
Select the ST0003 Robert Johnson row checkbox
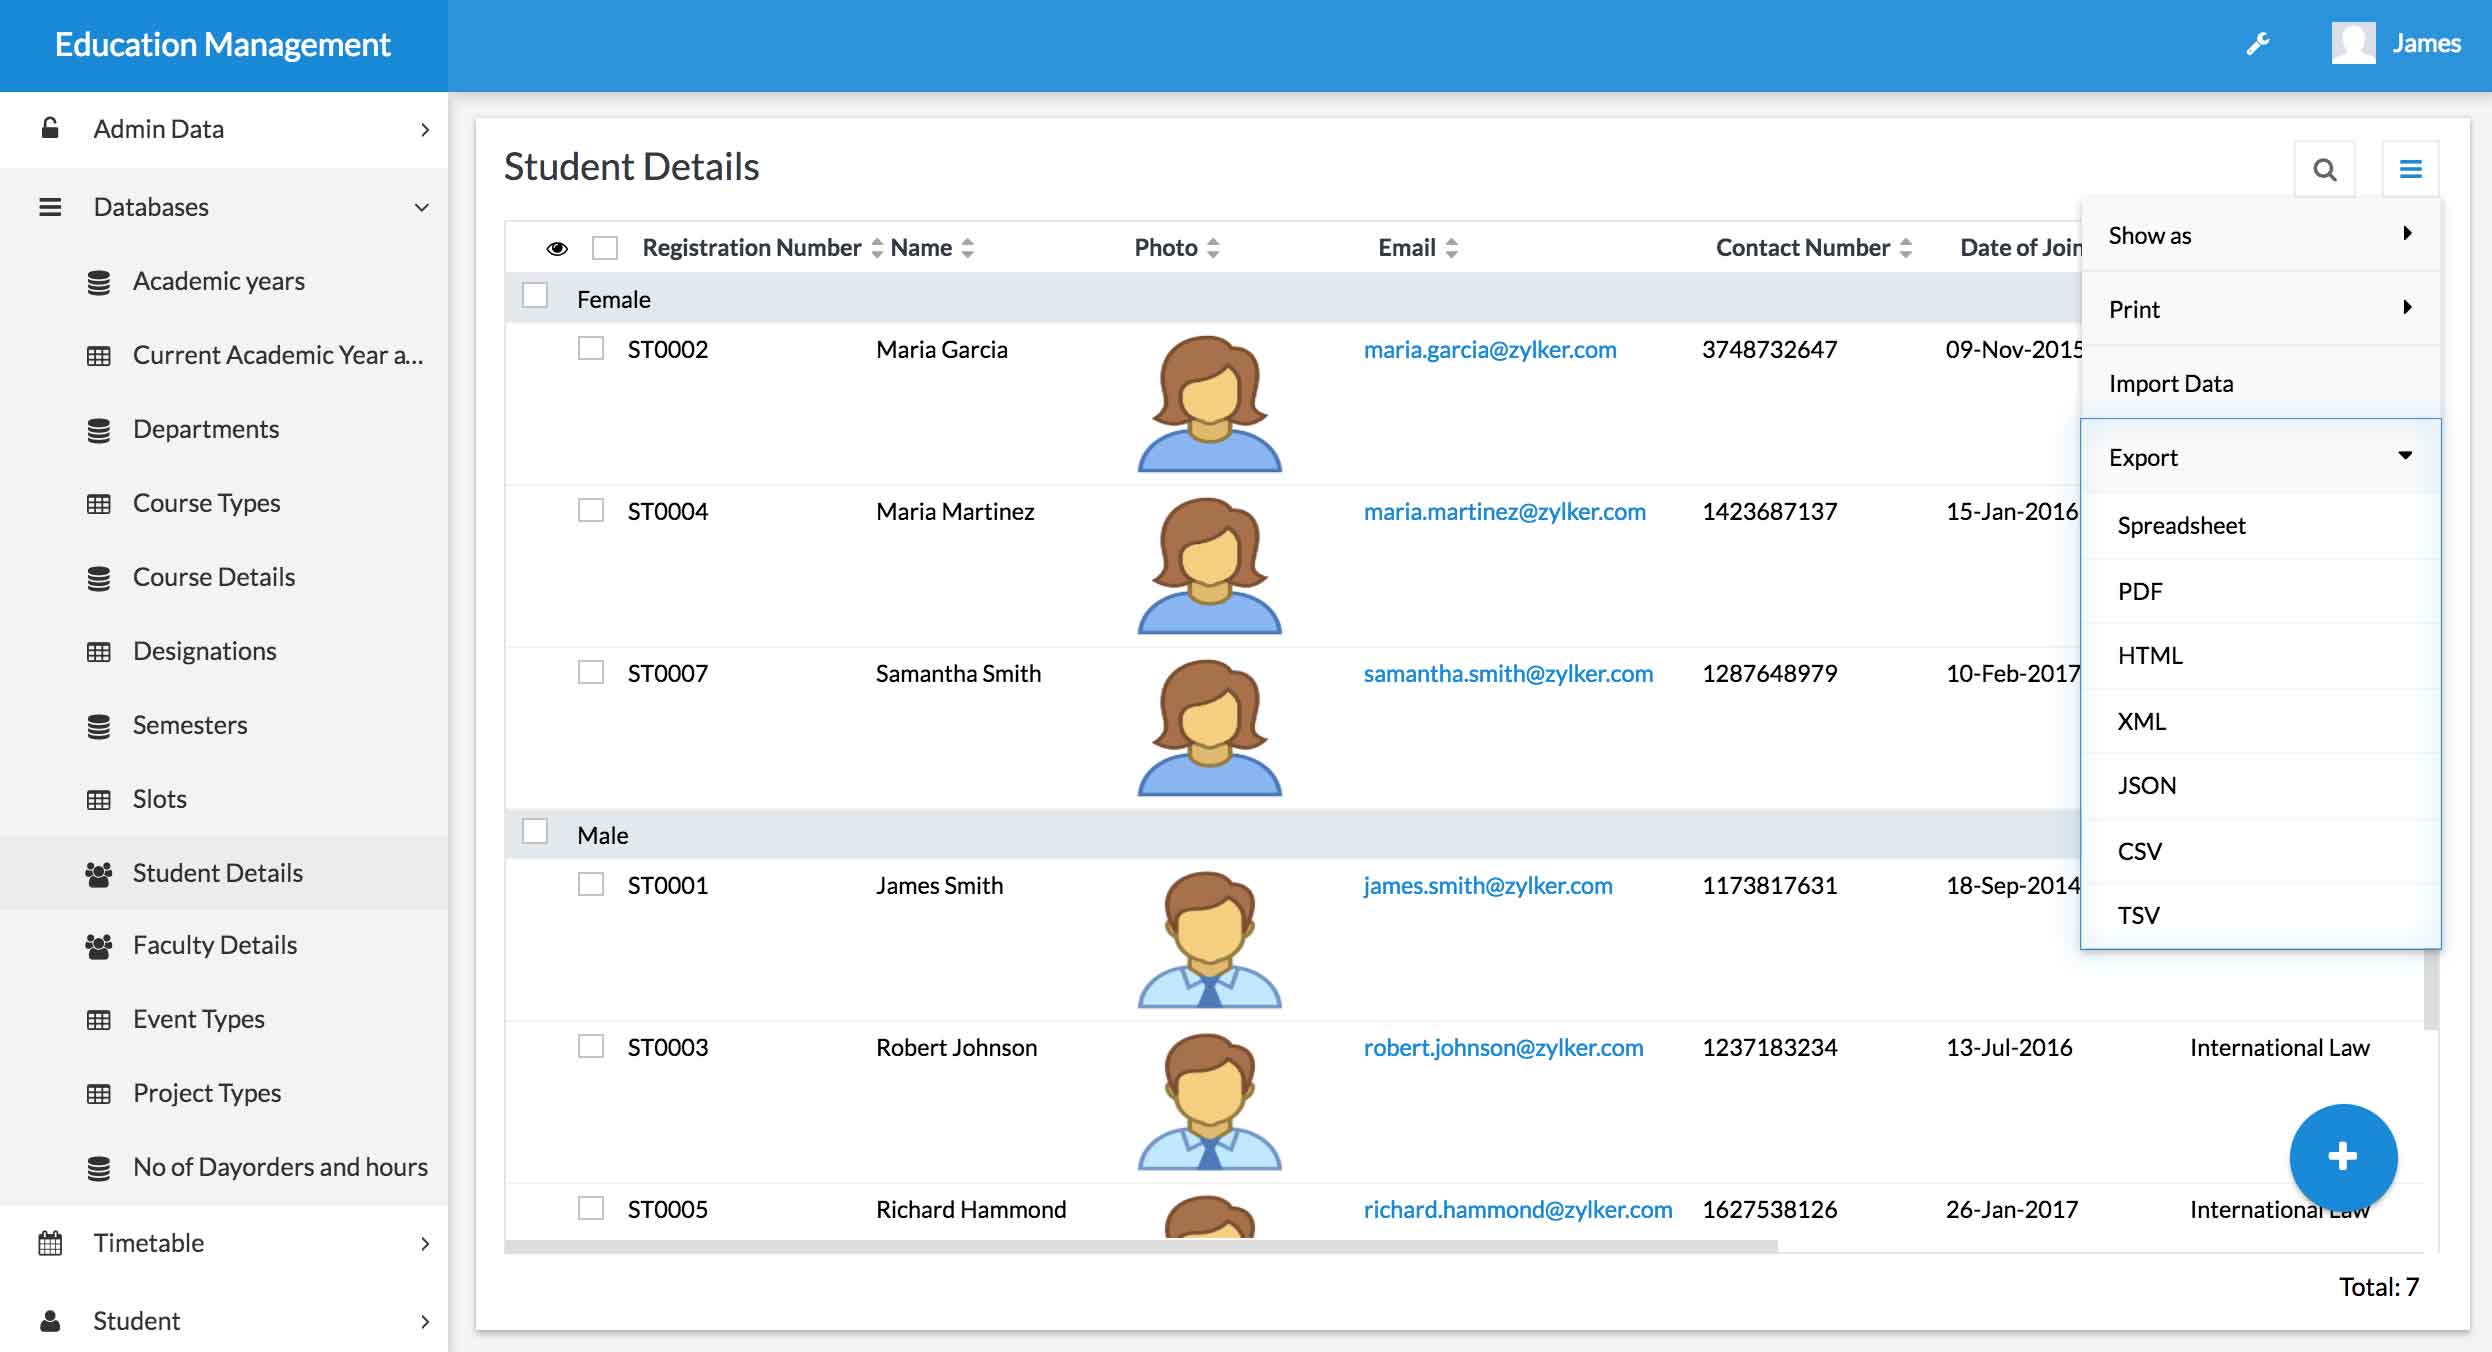[x=591, y=1046]
